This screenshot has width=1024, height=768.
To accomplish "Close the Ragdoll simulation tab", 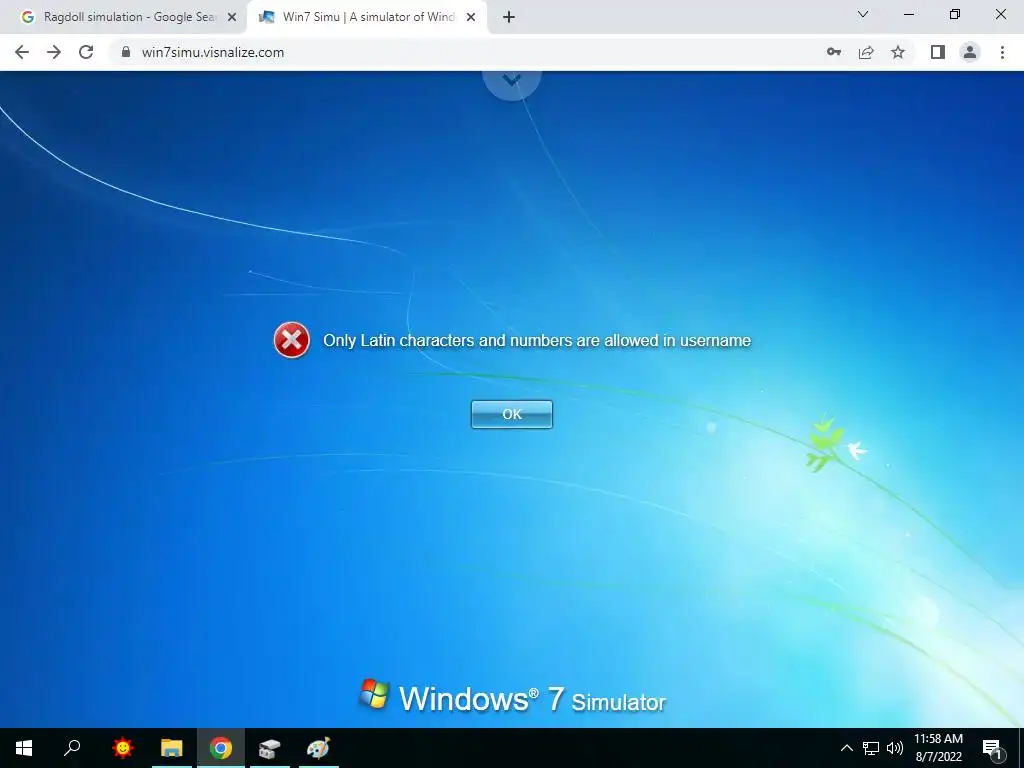I will pyautogui.click(x=232, y=18).
